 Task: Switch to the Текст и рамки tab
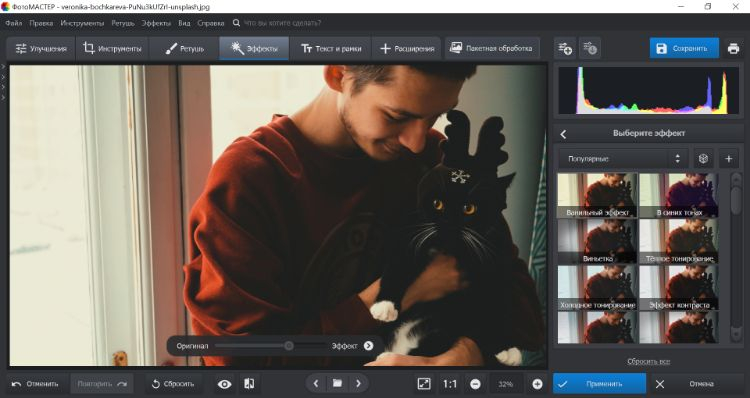pos(331,48)
